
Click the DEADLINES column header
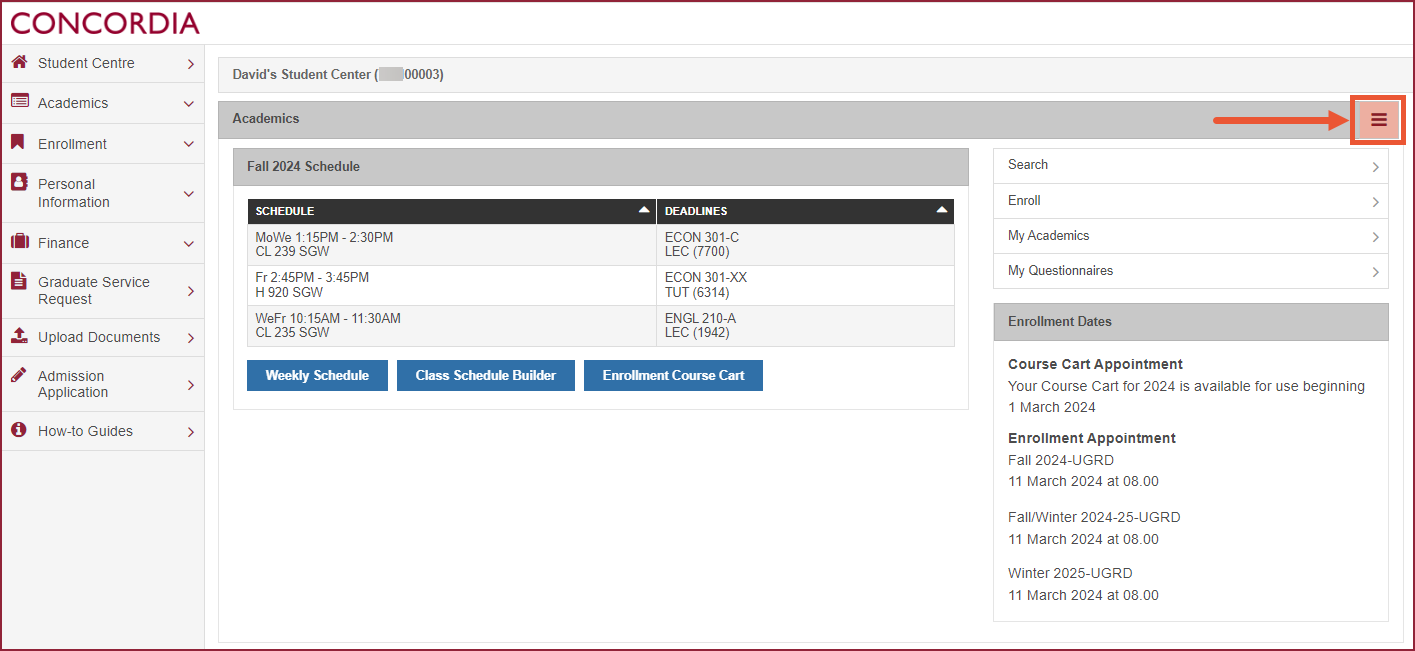(805, 211)
